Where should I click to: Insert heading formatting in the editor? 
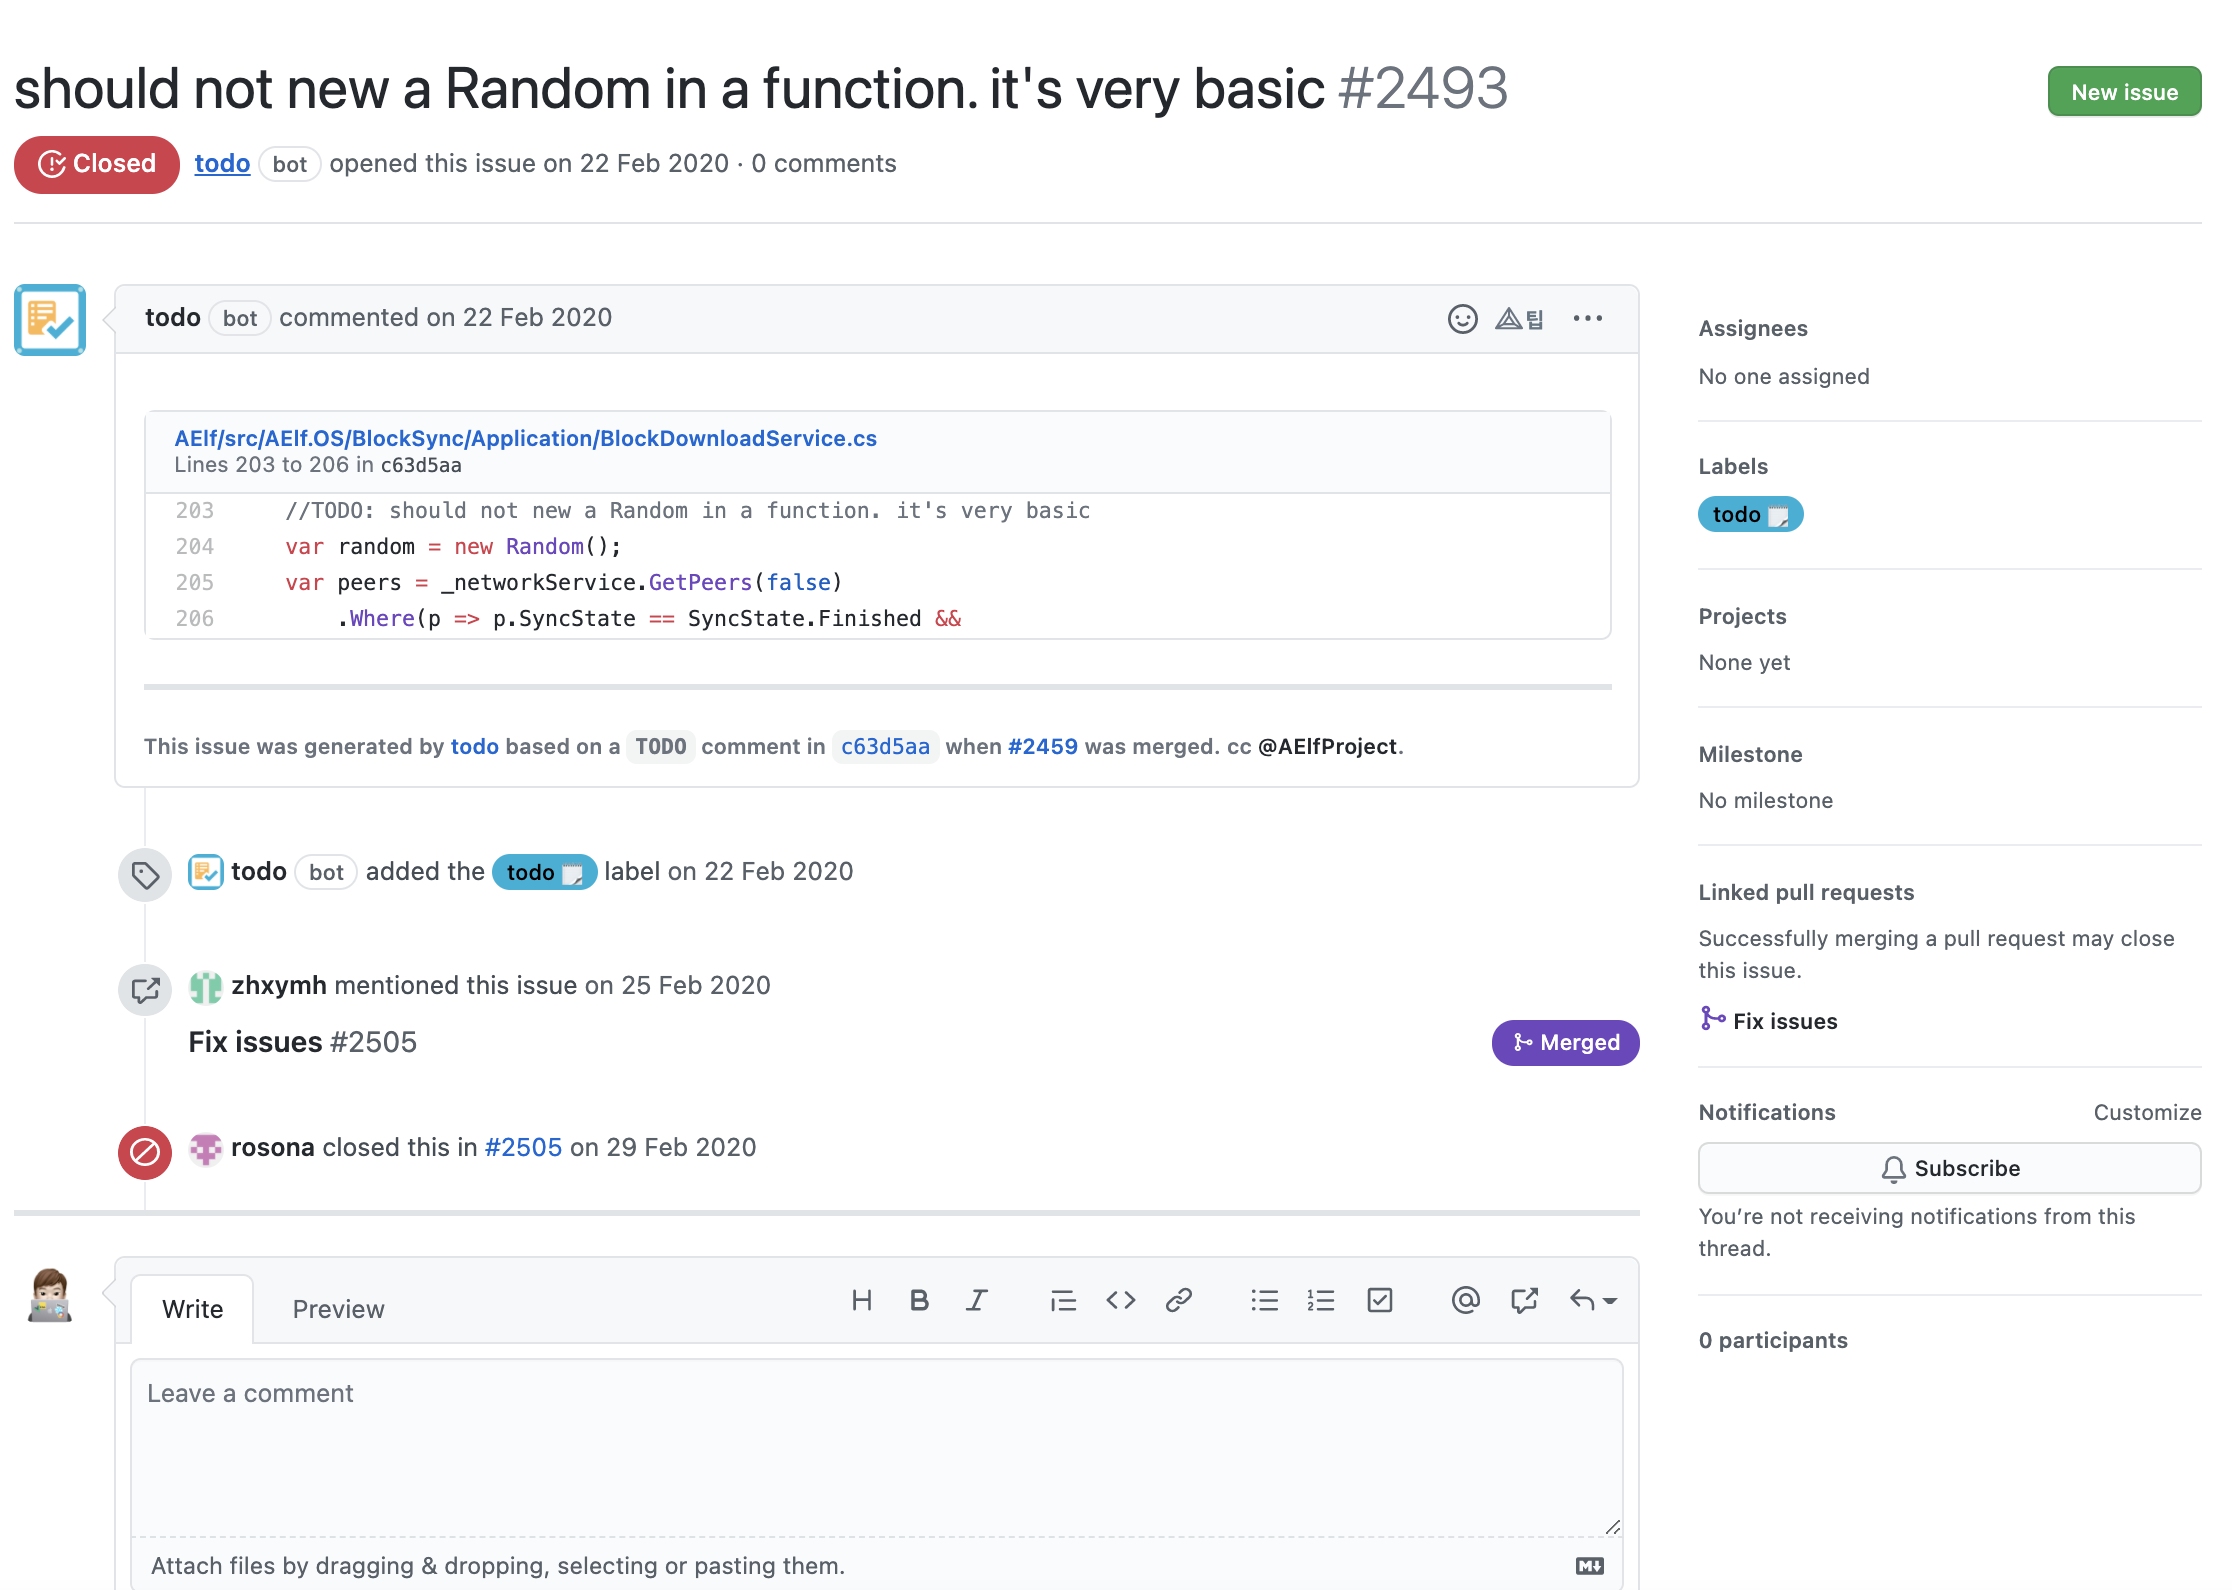(861, 1300)
